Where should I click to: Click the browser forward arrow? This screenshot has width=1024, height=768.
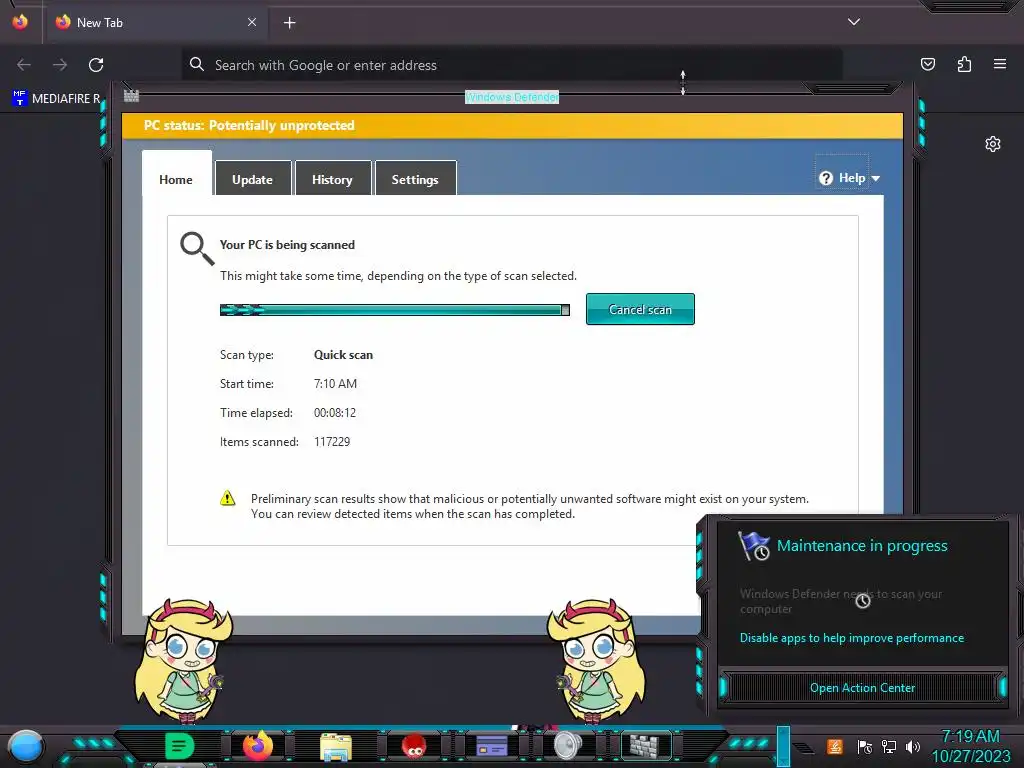60,65
